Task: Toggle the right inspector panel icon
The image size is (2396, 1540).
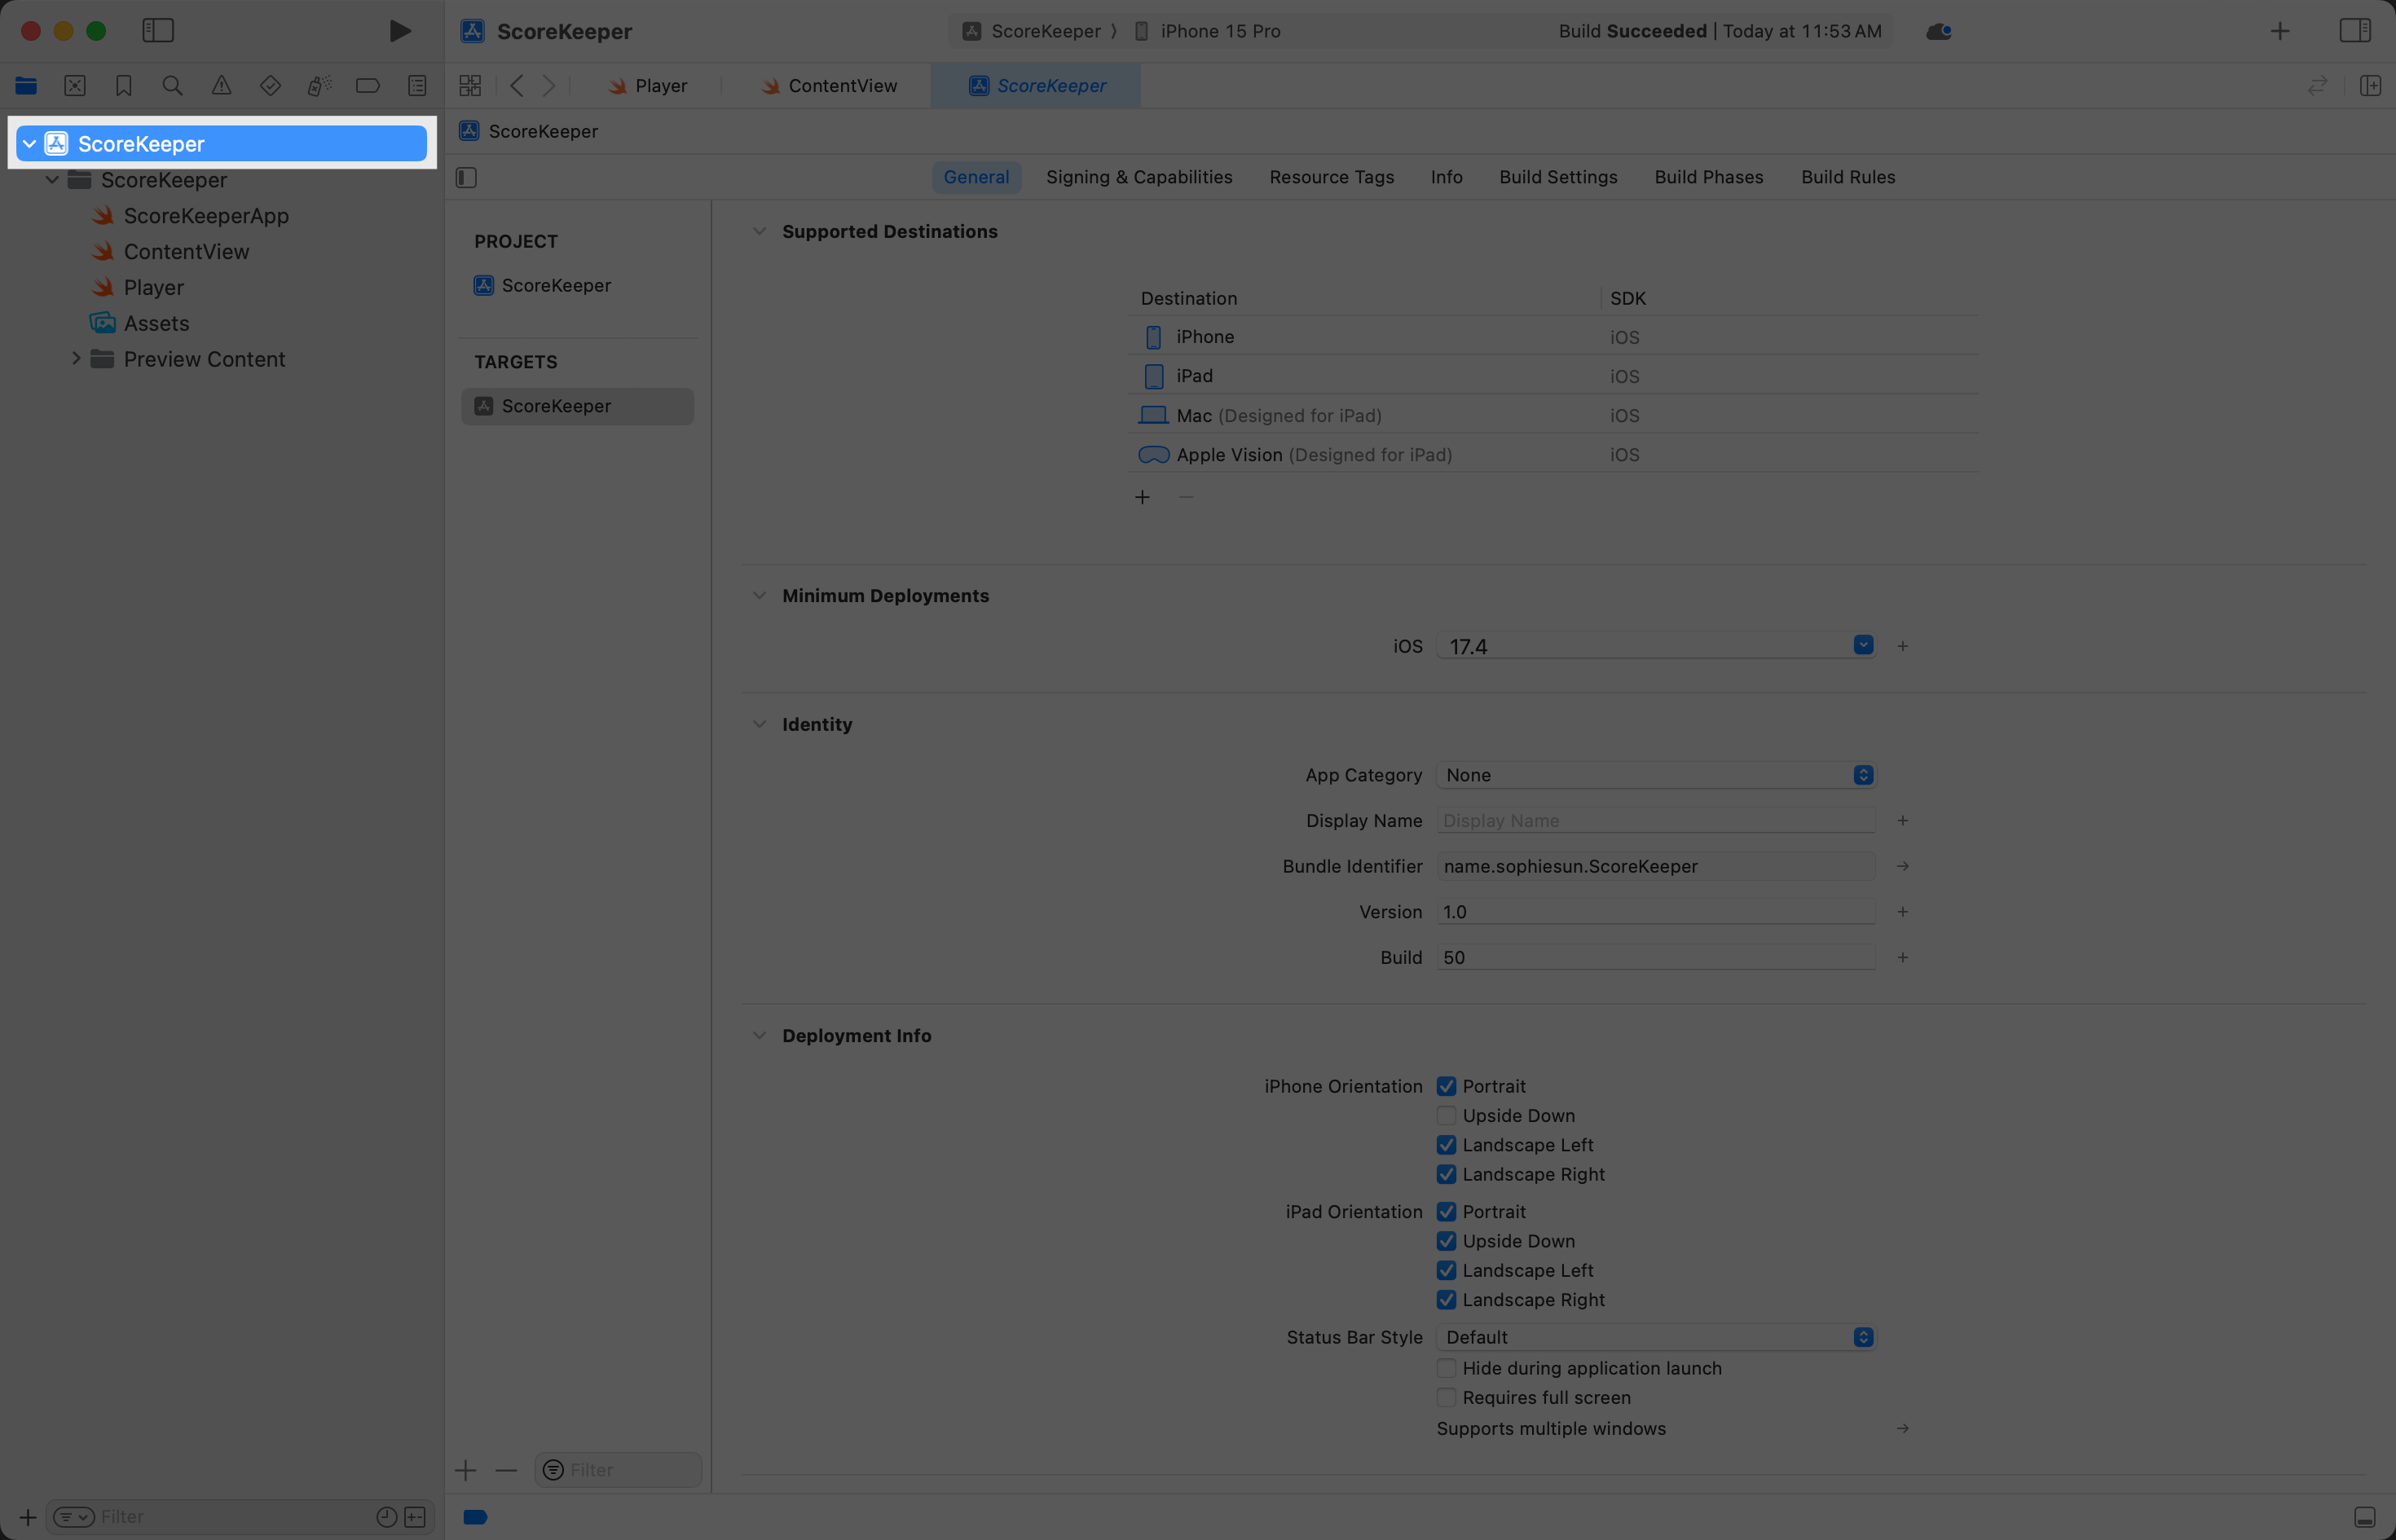Action: click(2354, 31)
